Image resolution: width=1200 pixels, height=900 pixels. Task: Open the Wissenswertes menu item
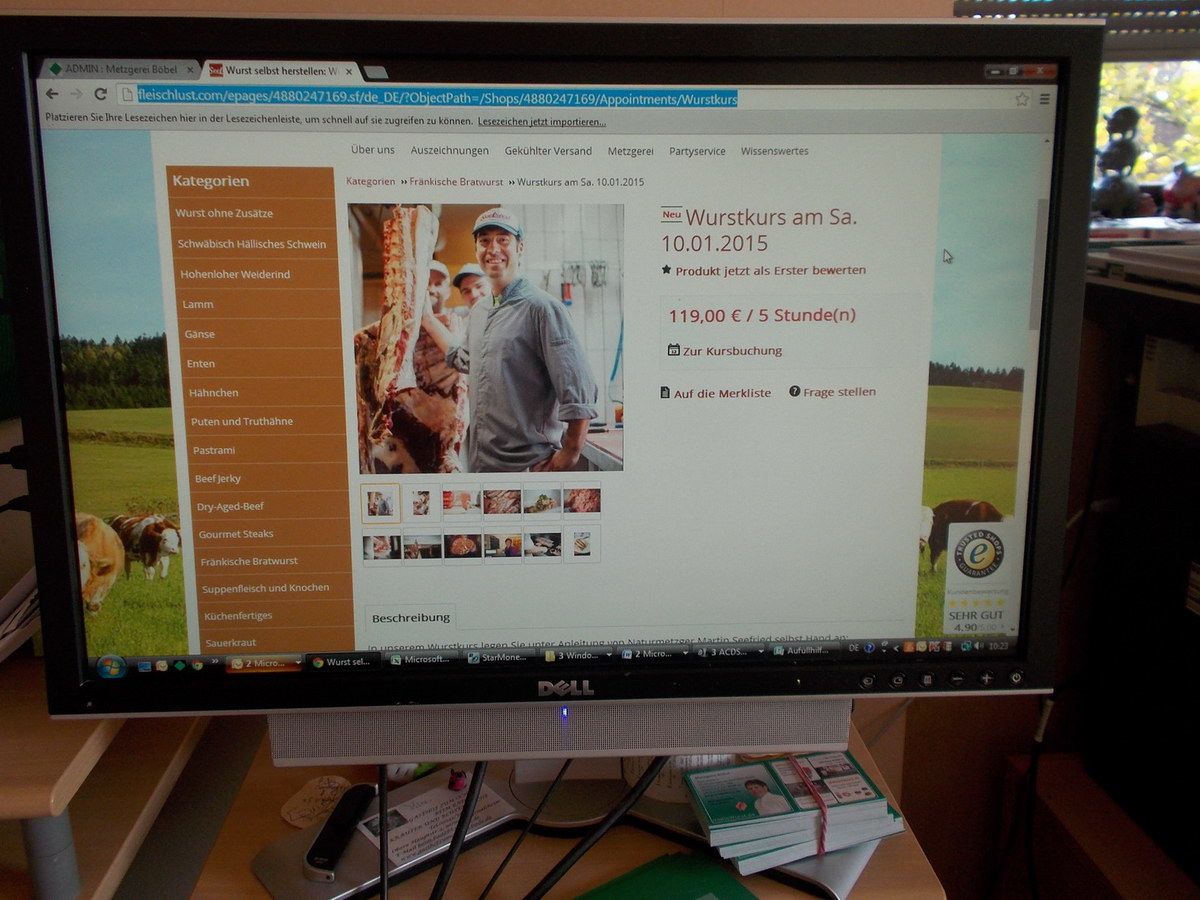pos(775,151)
